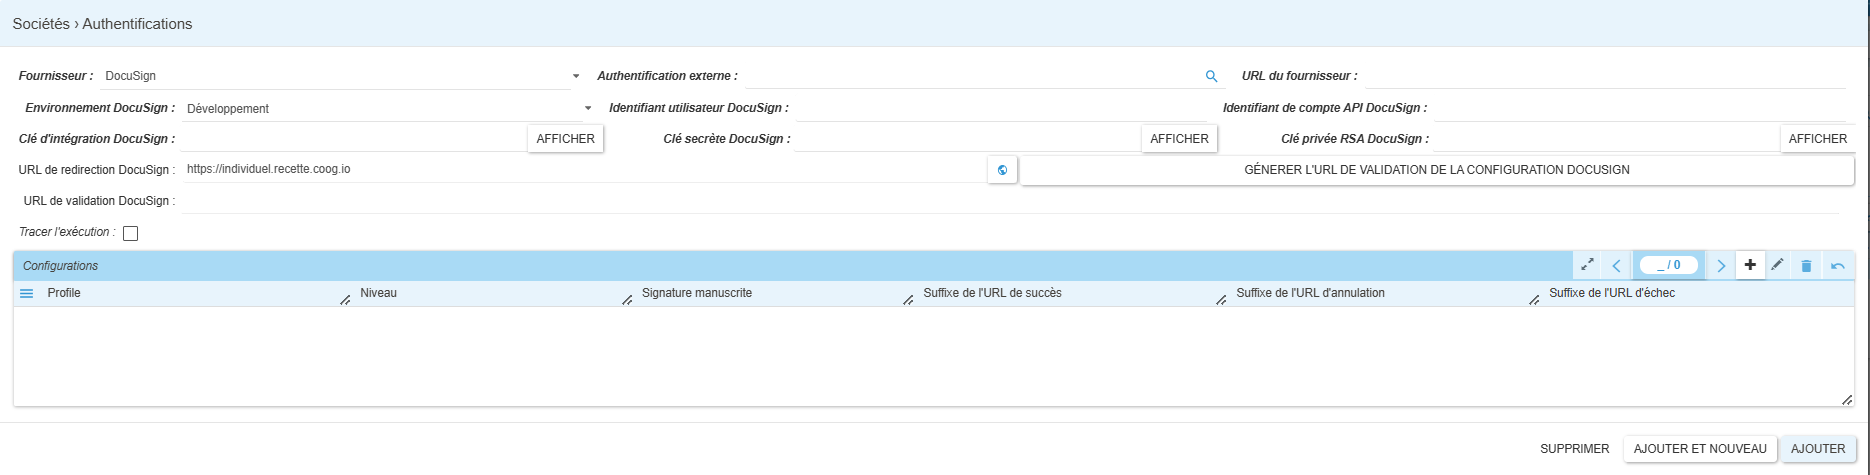This screenshot has height=475, width=1870.
Task: Click the Supprimer button
Action: tap(1575, 449)
